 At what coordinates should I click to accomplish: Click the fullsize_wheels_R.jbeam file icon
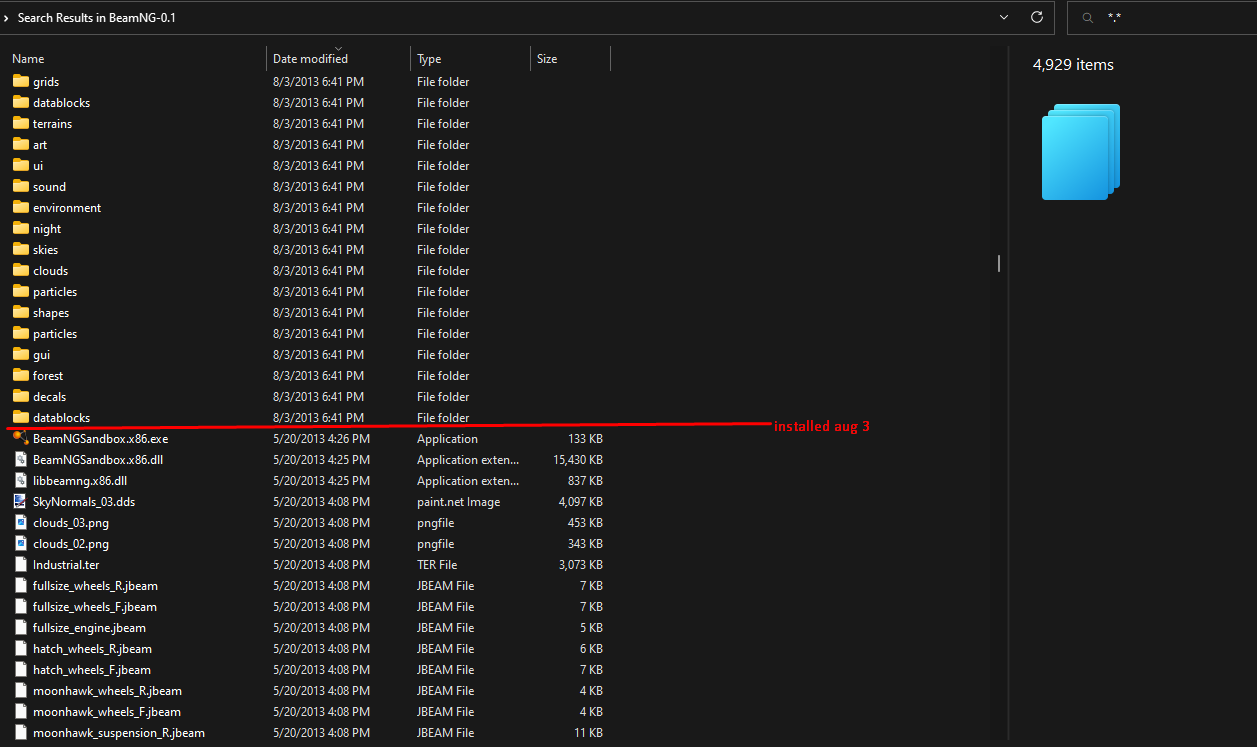(x=21, y=585)
